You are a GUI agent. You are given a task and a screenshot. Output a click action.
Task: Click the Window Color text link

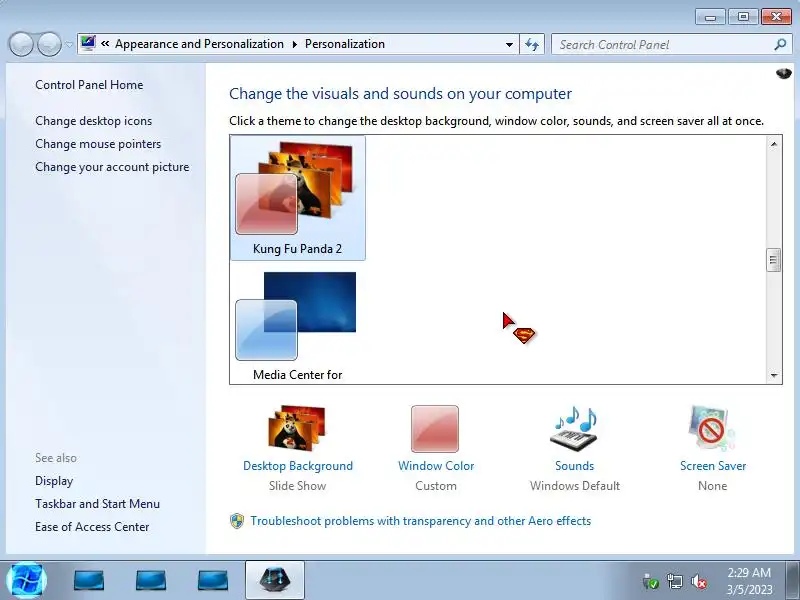pos(436,466)
